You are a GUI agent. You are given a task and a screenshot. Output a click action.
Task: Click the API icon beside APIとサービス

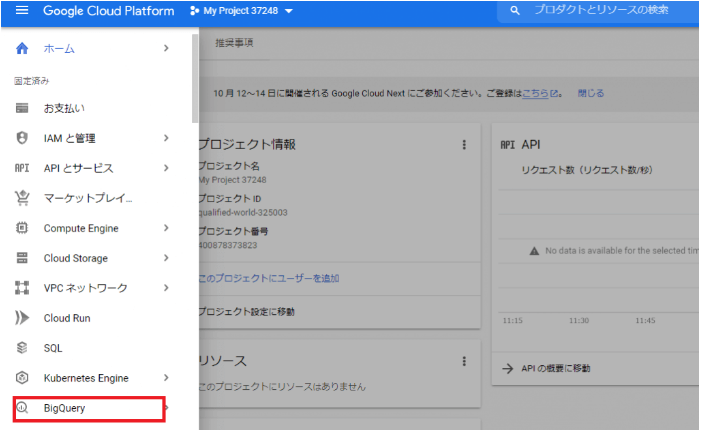[22, 168]
